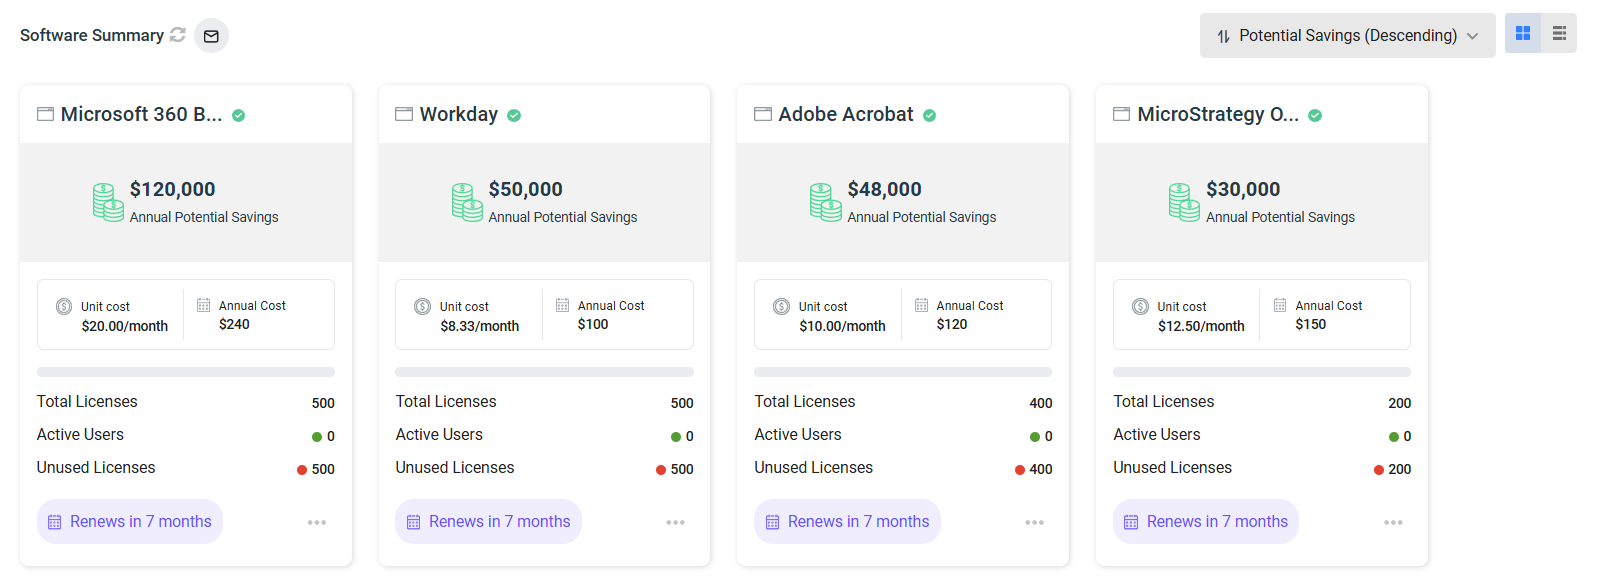This screenshot has height=586, width=1604.
Task: Click the unit cost dollar icon for $8.33/month
Action: click(x=423, y=306)
